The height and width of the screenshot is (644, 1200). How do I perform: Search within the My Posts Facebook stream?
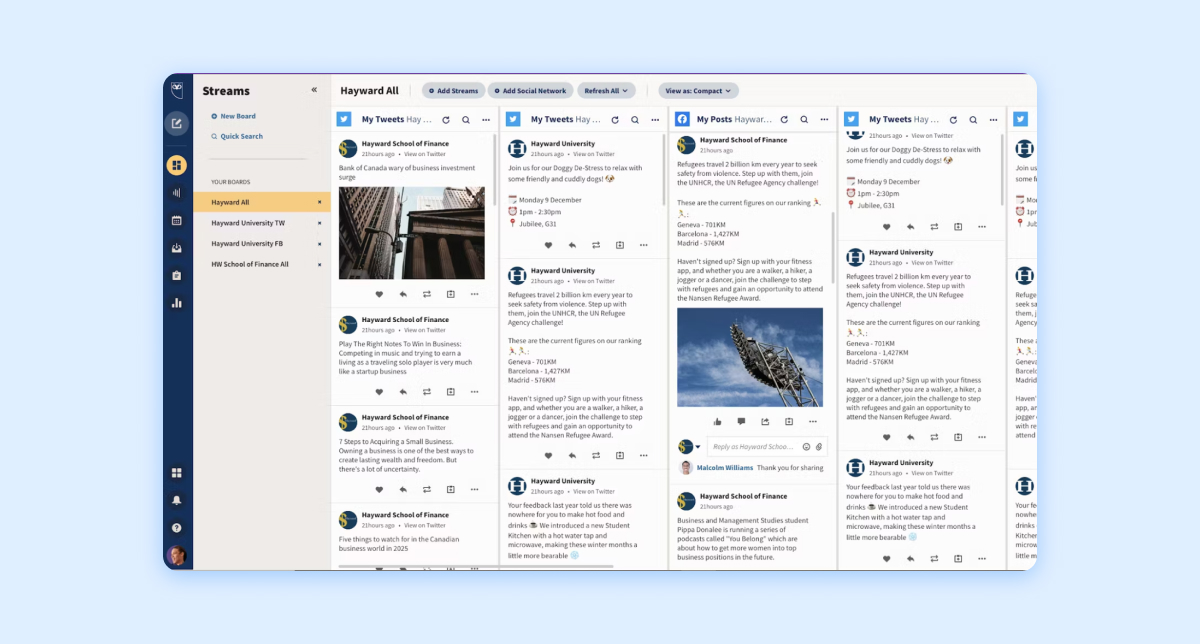803,119
